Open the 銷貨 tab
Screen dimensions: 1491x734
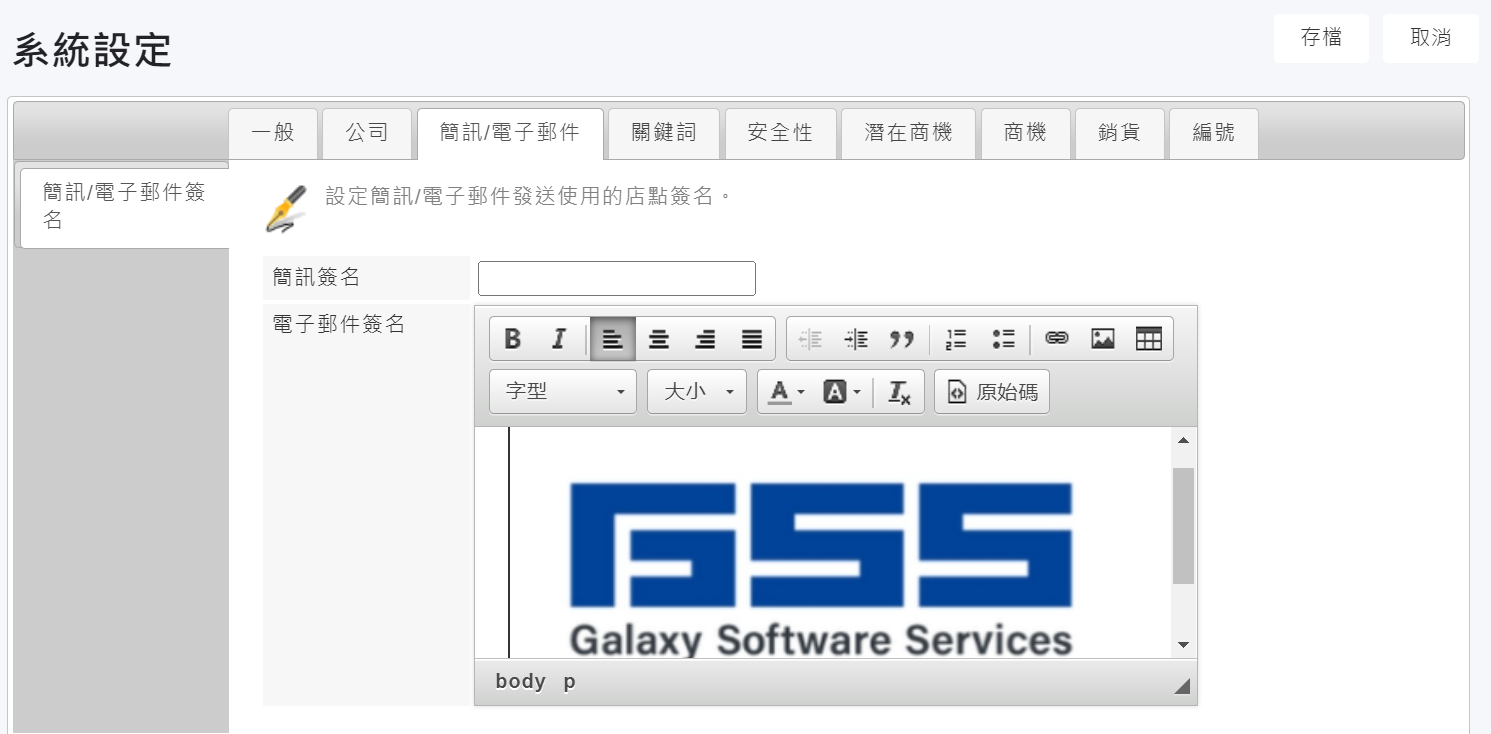pos(1119,133)
